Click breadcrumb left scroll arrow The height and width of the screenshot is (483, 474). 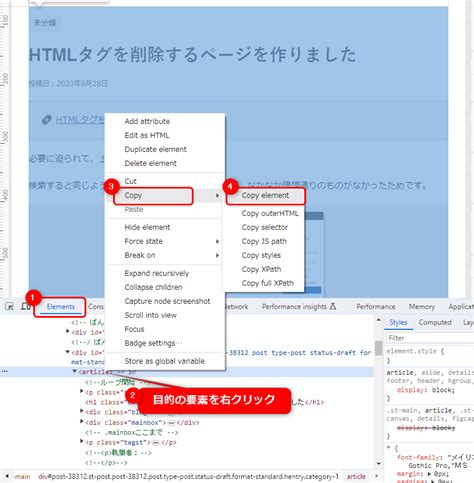(x=7, y=476)
